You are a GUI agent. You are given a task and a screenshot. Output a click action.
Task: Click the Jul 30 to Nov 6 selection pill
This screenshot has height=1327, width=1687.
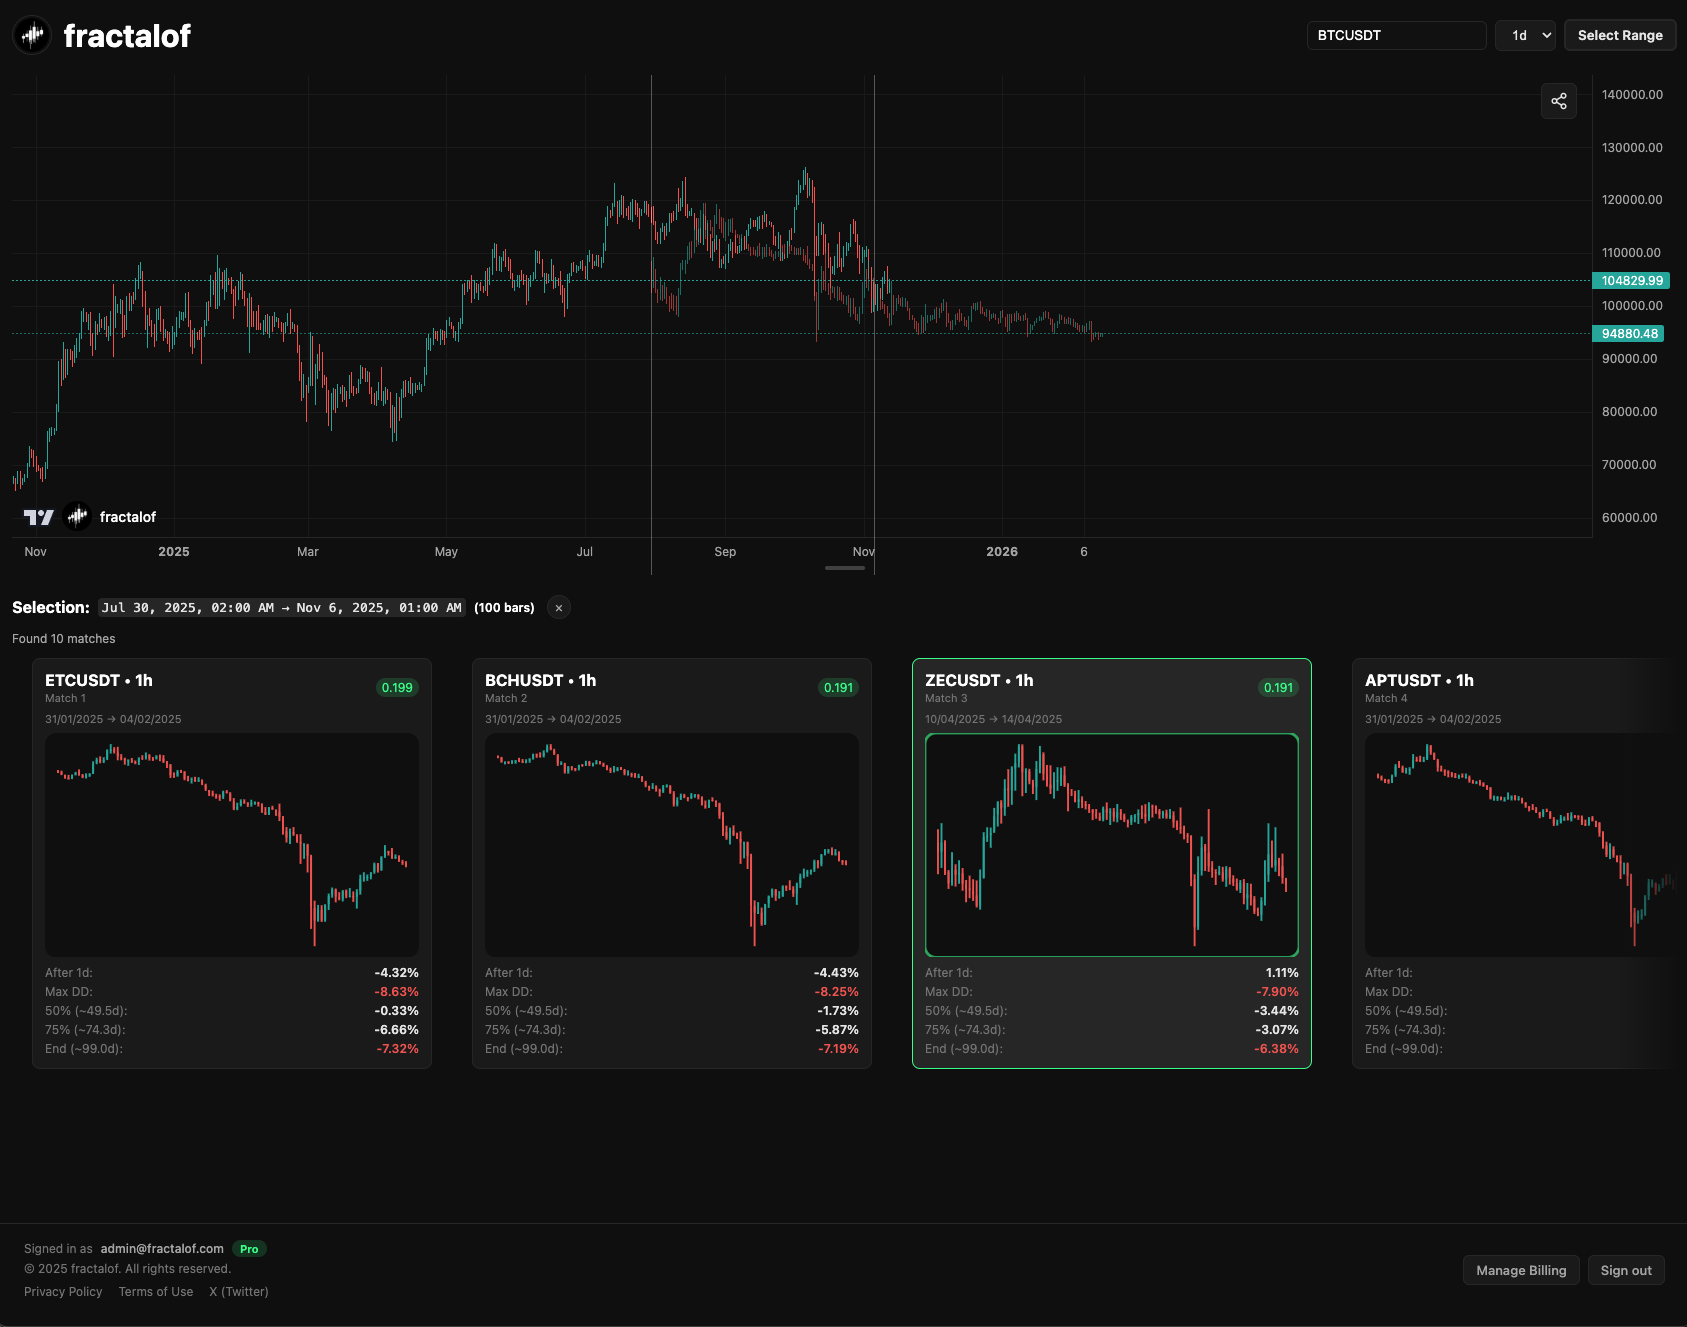coord(281,607)
